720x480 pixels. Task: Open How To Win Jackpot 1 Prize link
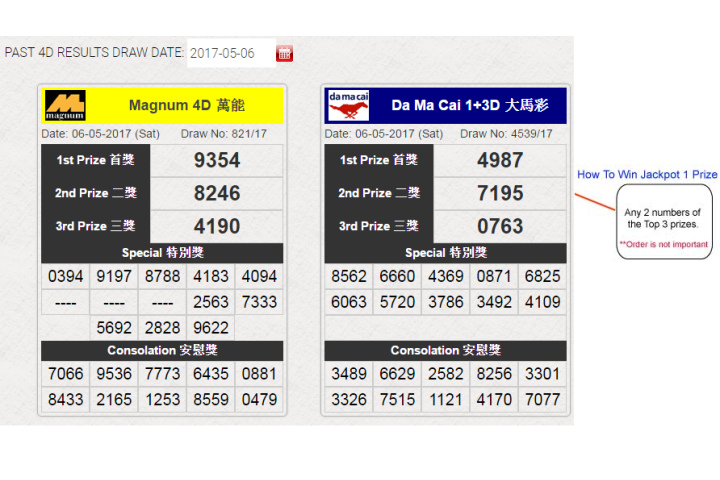(x=647, y=175)
